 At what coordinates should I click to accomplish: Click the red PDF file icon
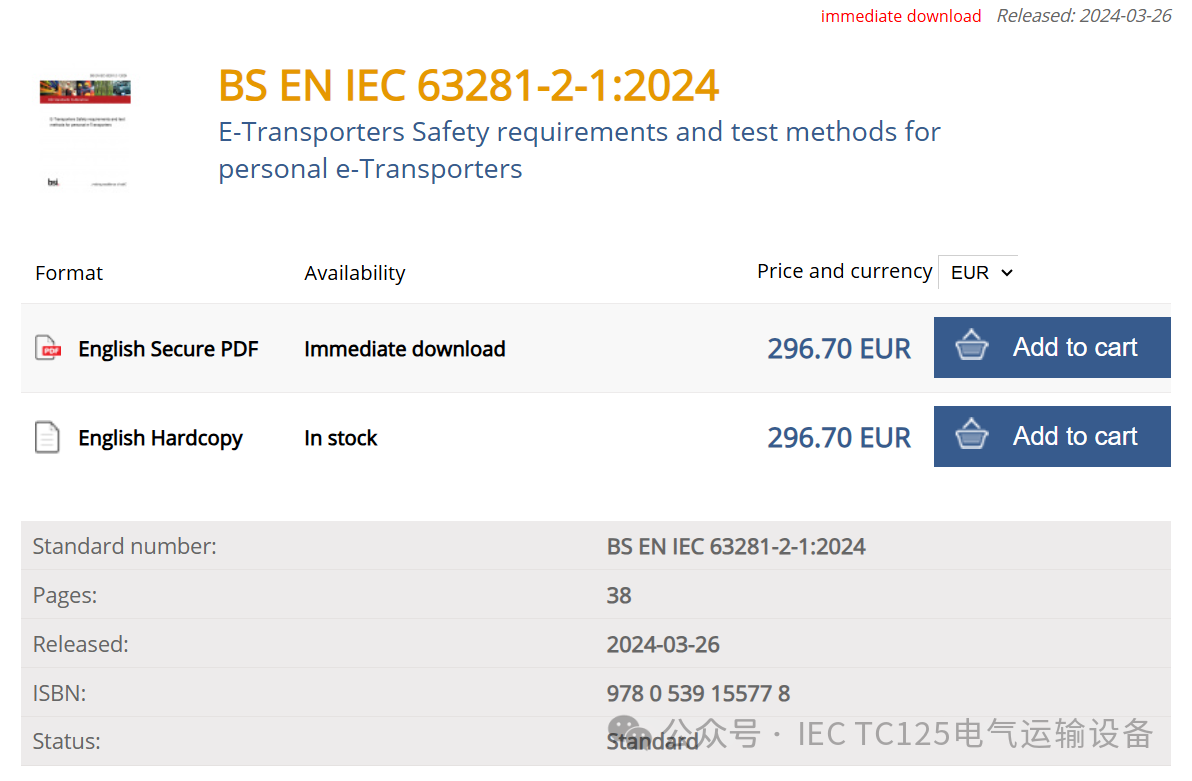48,348
